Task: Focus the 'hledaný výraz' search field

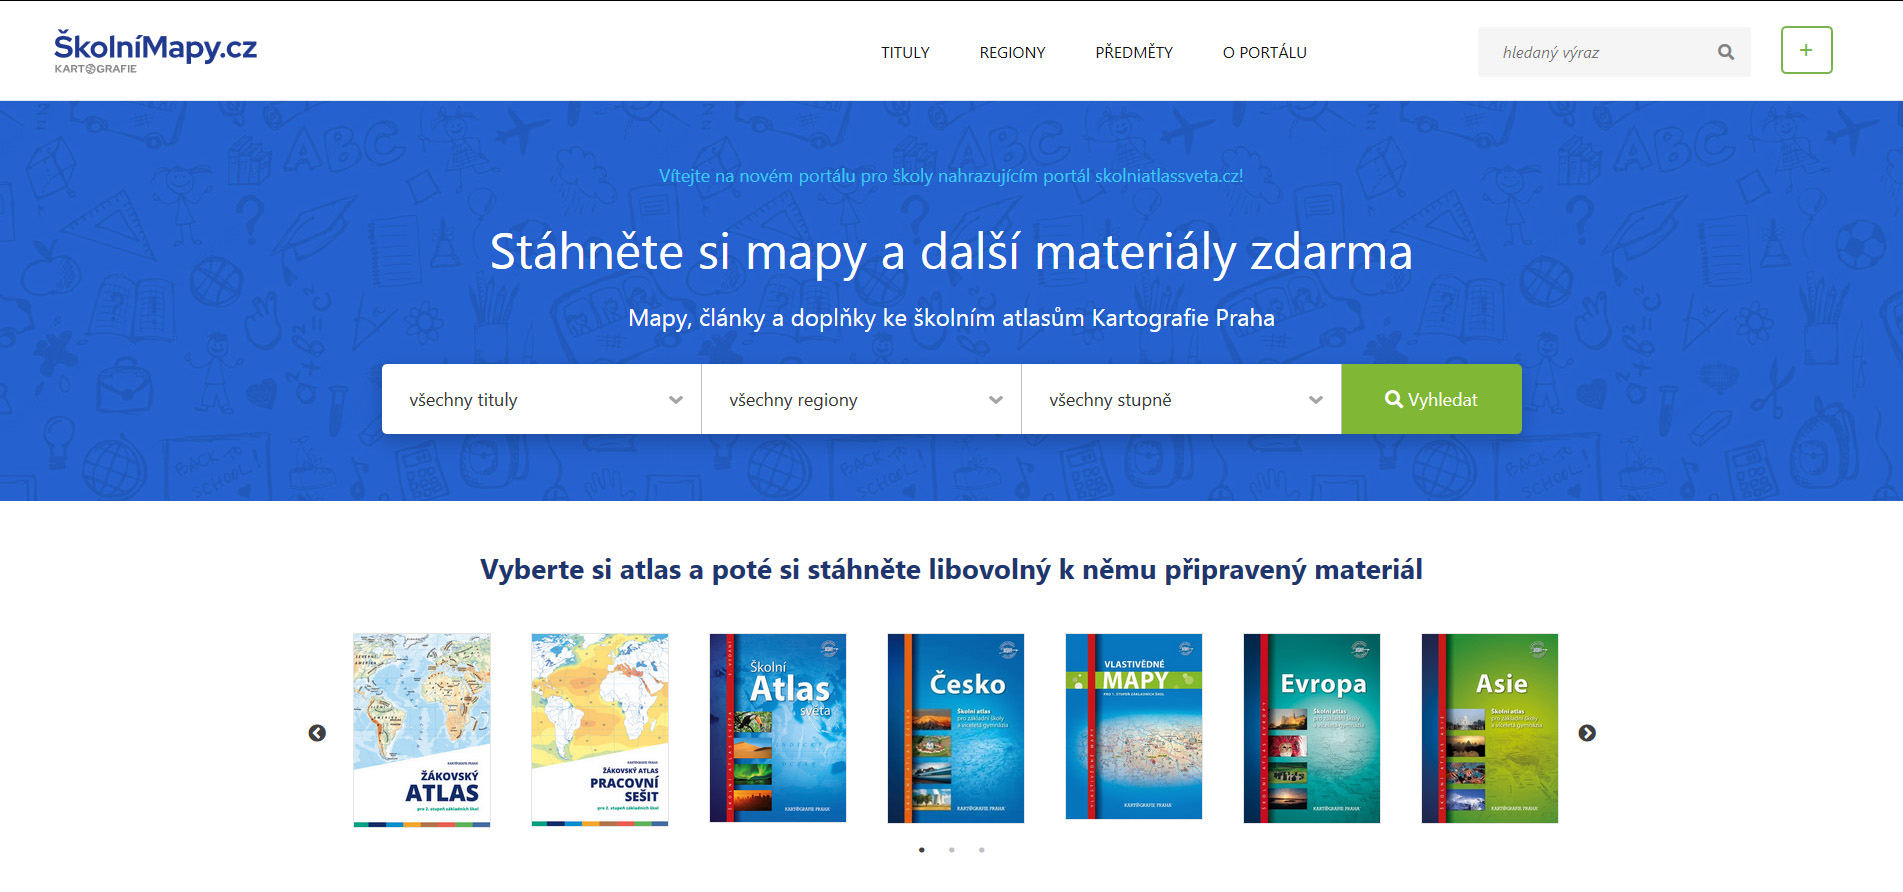Action: [x=1595, y=52]
